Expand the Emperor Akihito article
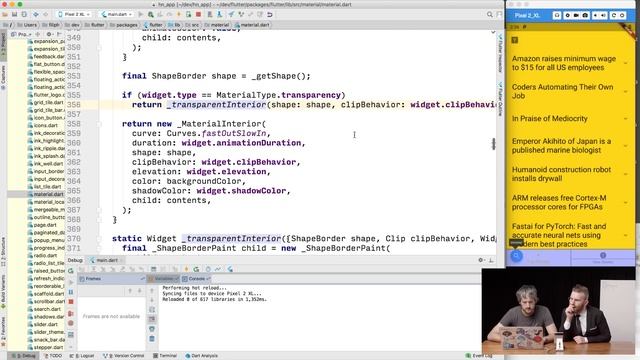 click(x=625, y=146)
